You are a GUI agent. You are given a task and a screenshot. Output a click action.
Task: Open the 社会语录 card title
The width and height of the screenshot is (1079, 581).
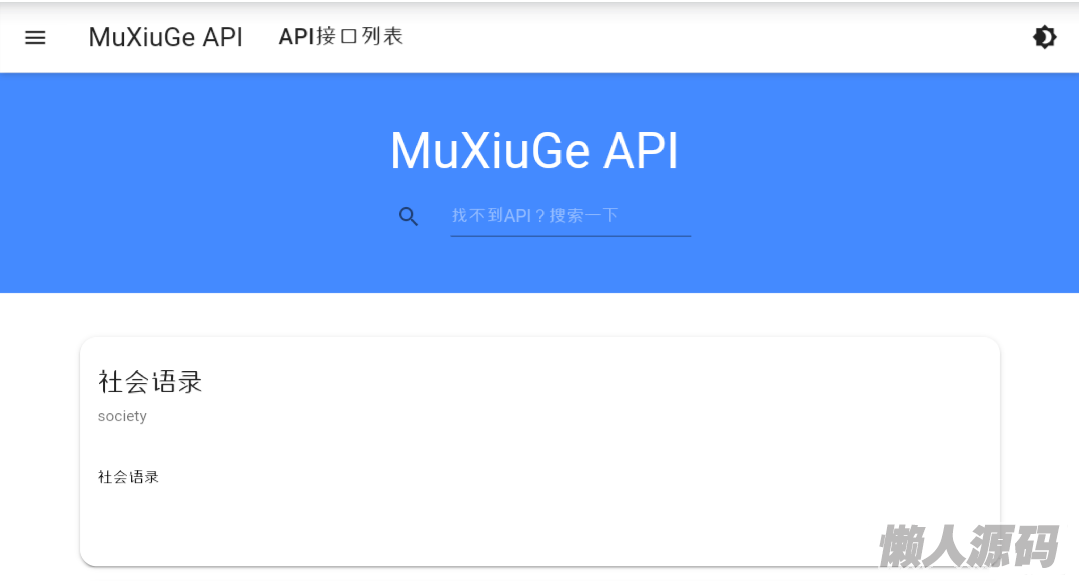click(150, 382)
